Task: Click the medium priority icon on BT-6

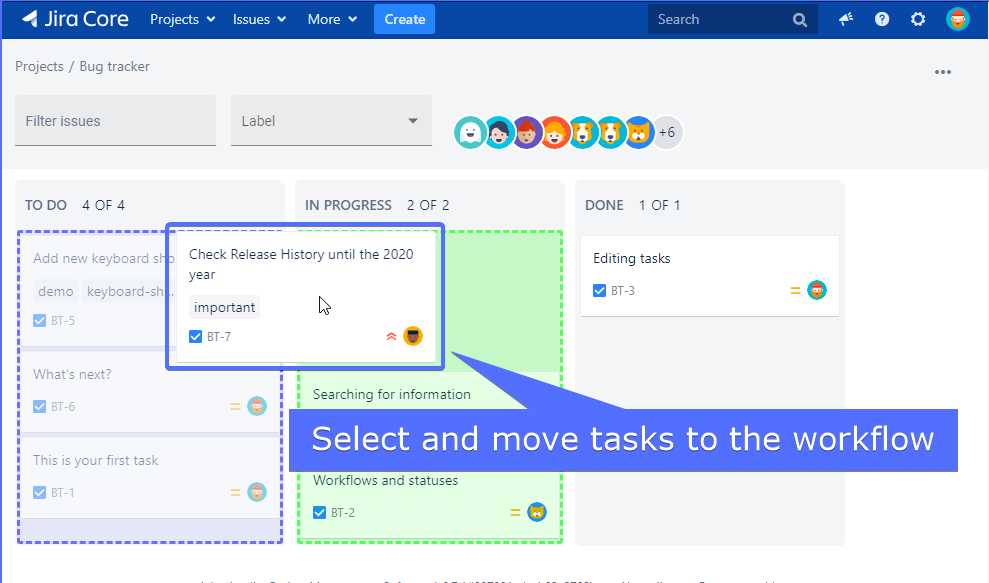Action: click(235, 407)
